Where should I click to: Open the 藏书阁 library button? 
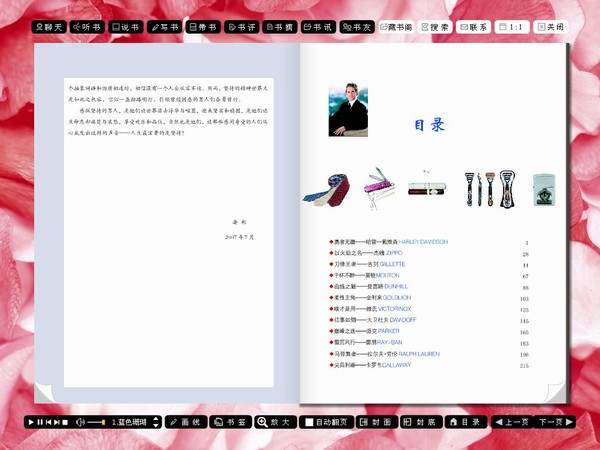pyautogui.click(x=396, y=27)
